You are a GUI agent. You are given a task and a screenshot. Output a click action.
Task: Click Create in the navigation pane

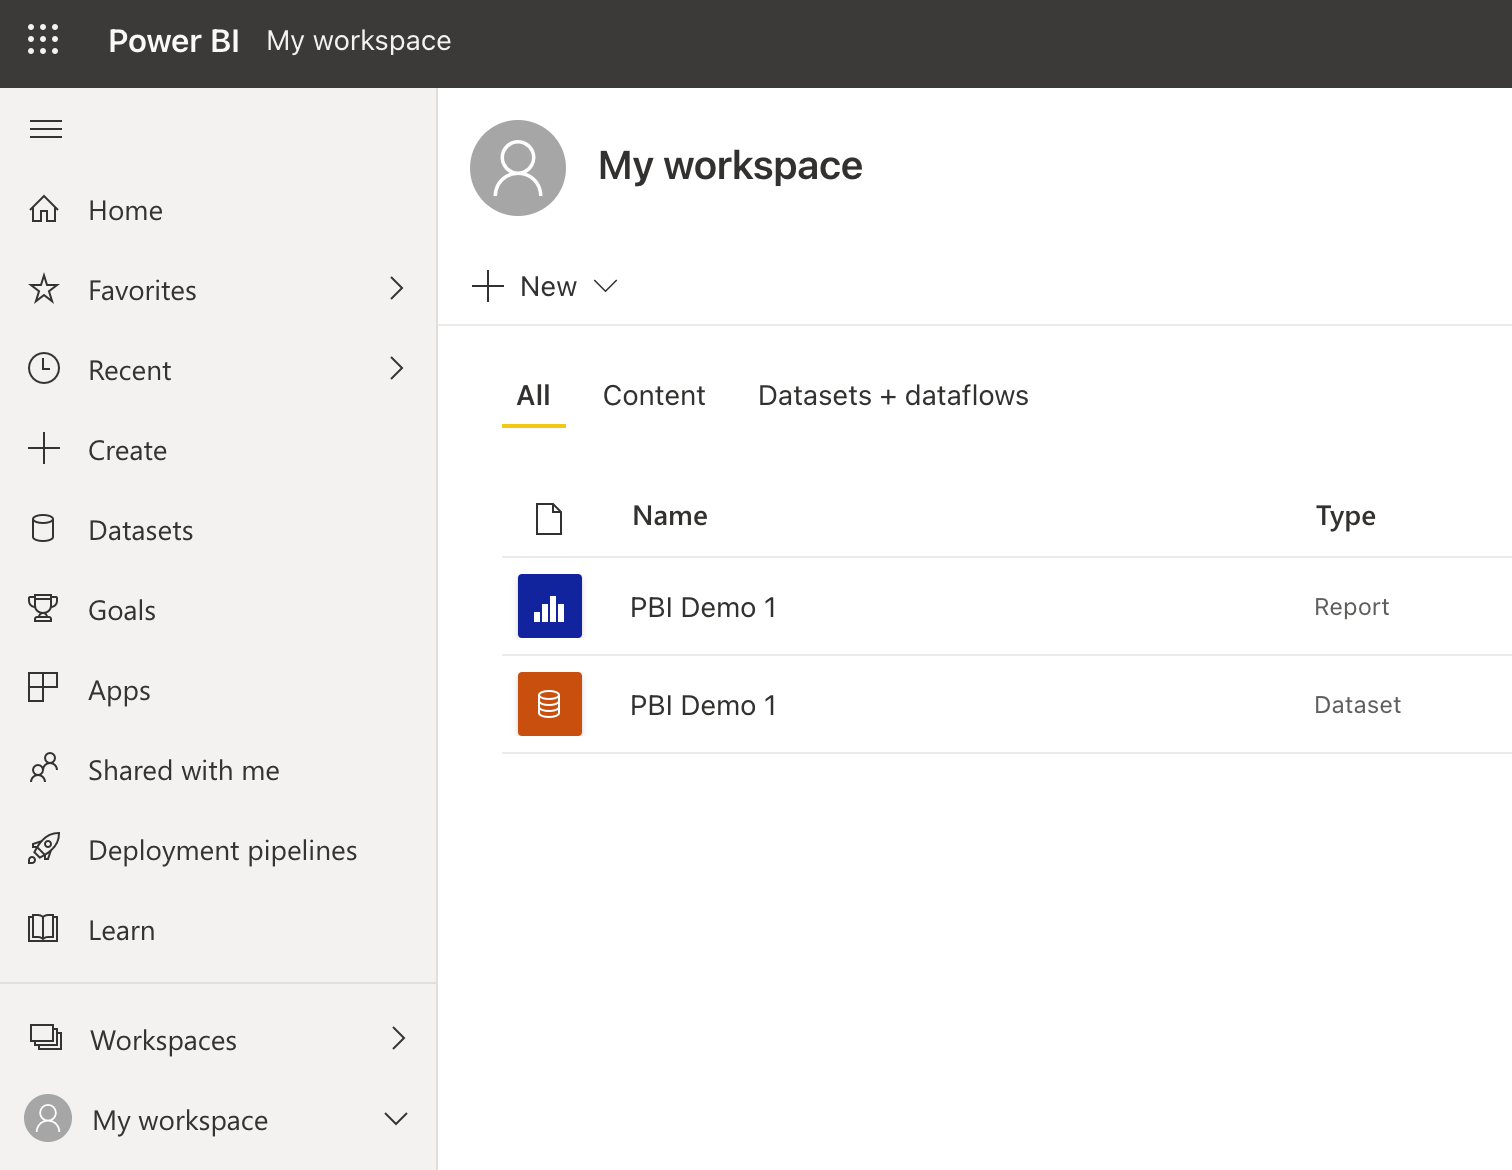[x=127, y=450]
